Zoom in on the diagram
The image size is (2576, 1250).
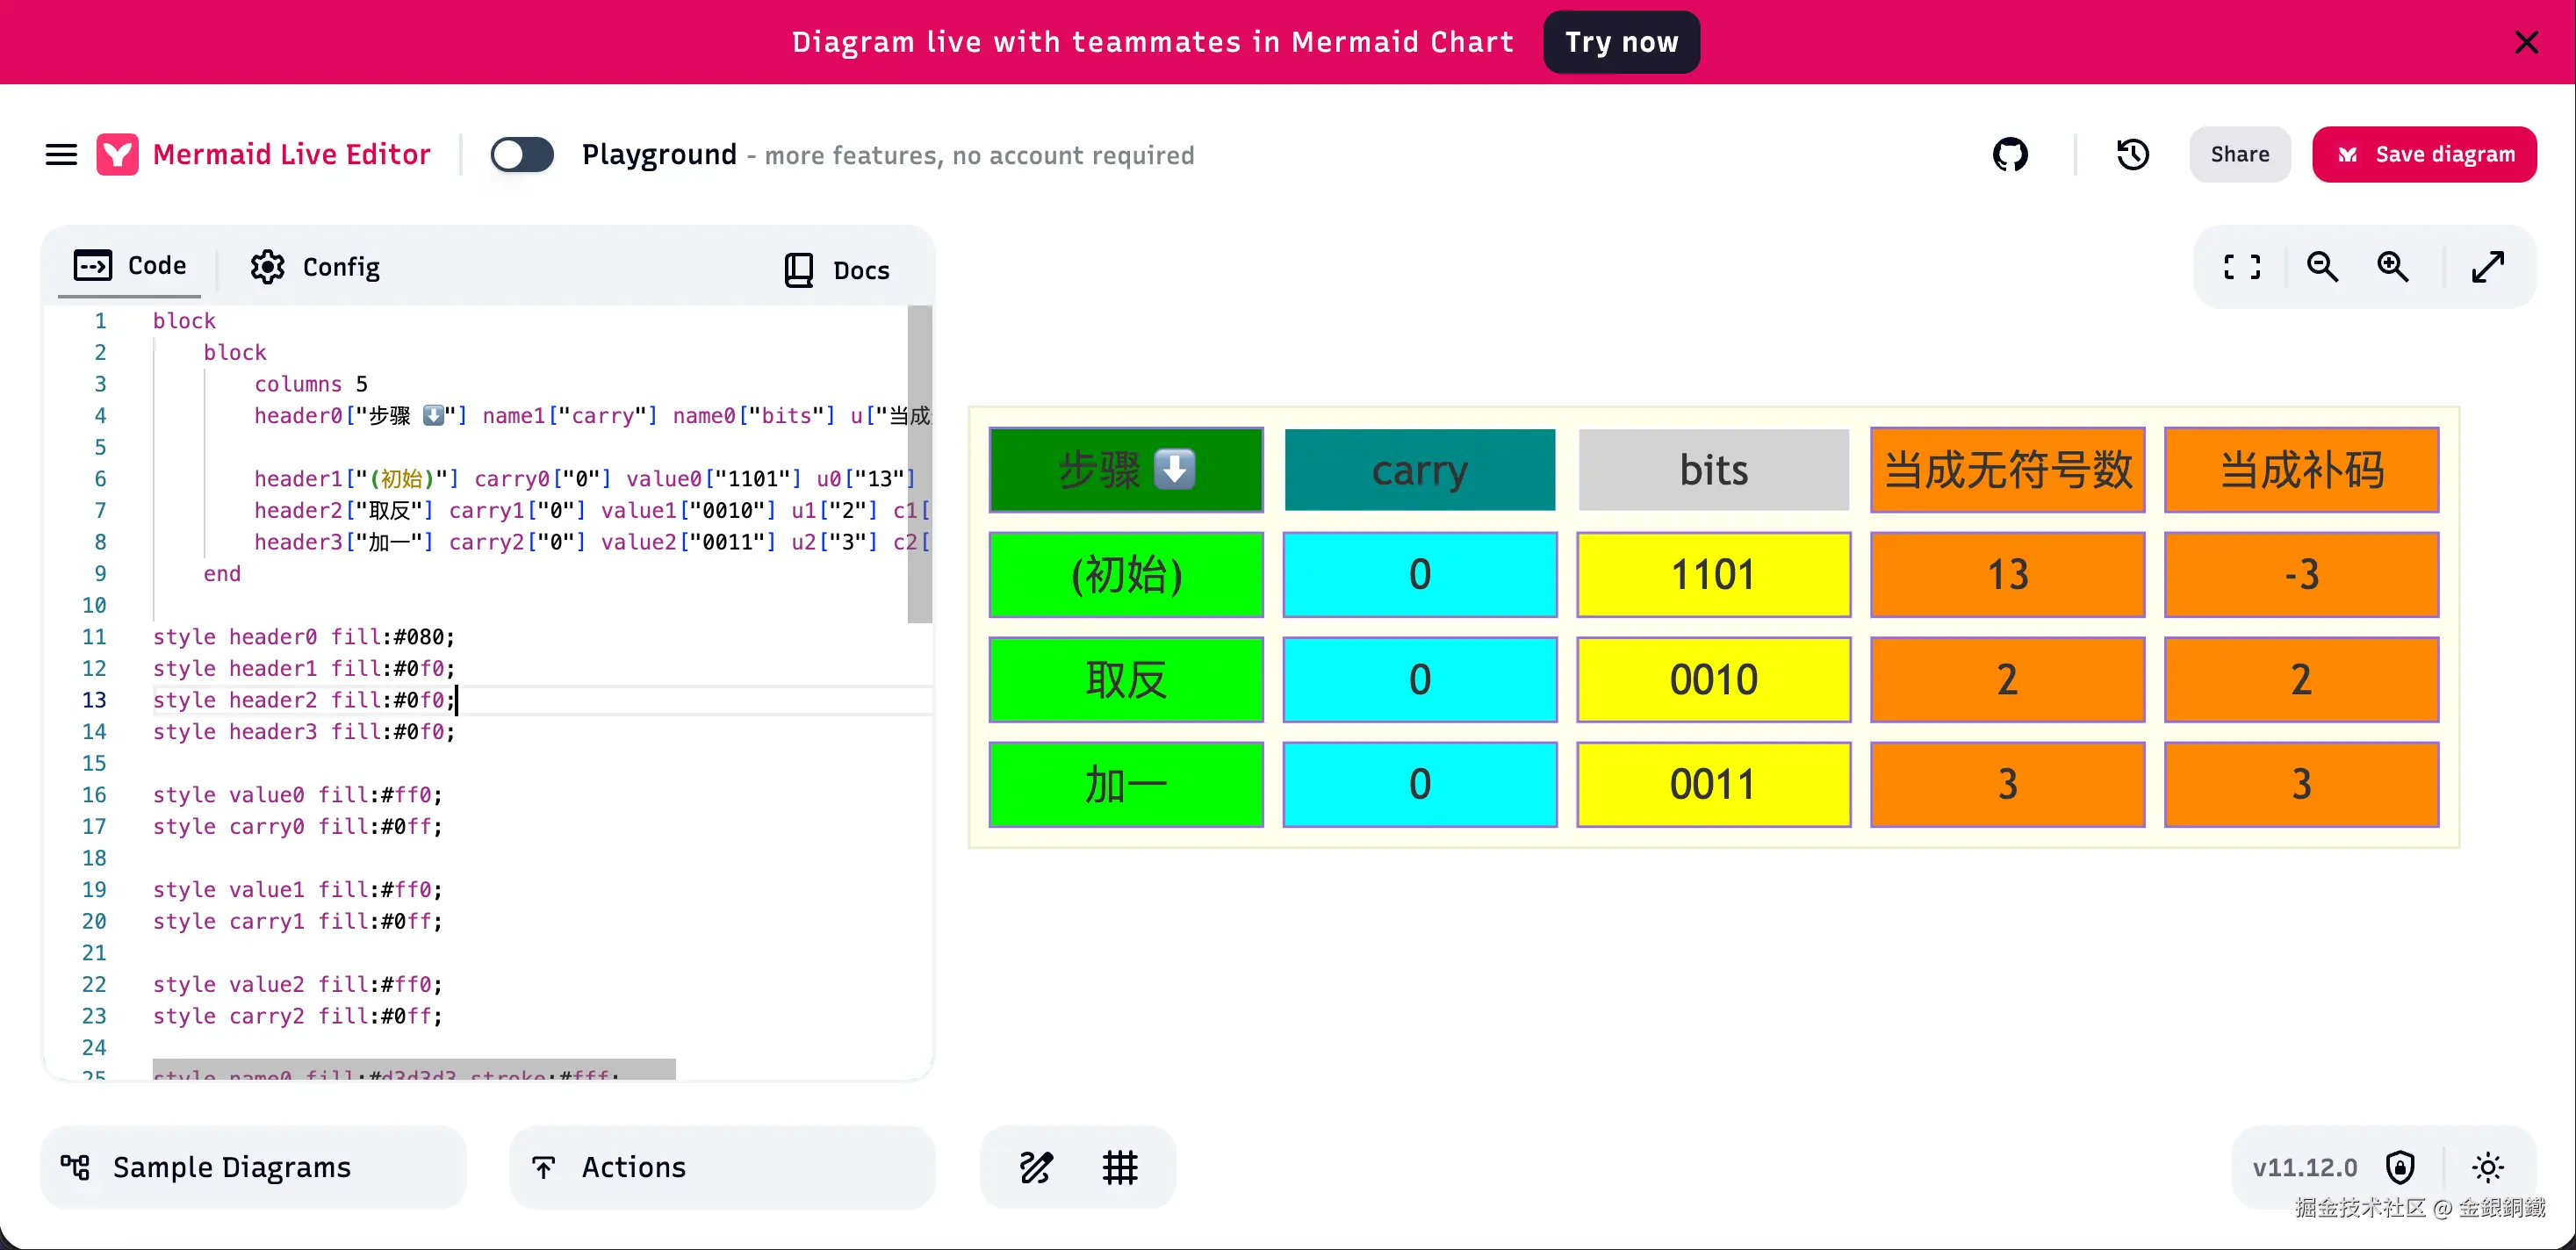(2393, 267)
